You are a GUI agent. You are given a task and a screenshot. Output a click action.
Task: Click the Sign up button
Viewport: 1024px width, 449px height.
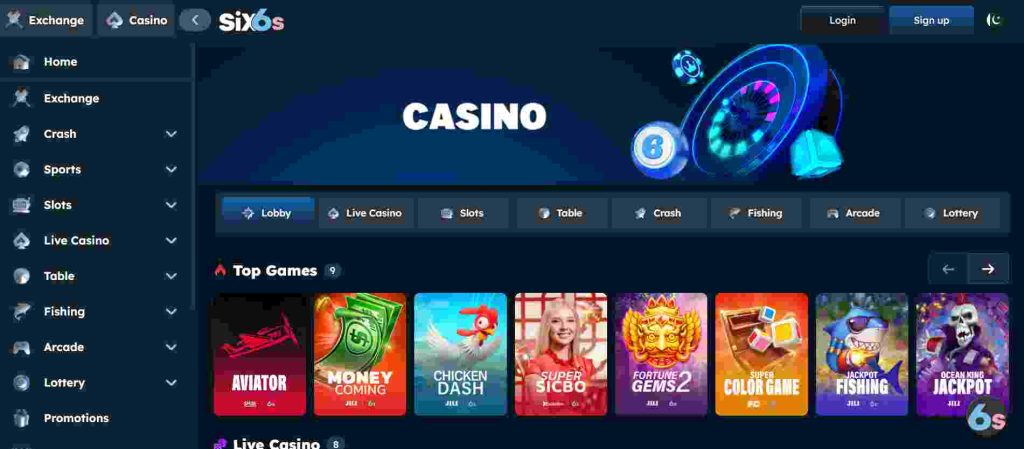(931, 20)
